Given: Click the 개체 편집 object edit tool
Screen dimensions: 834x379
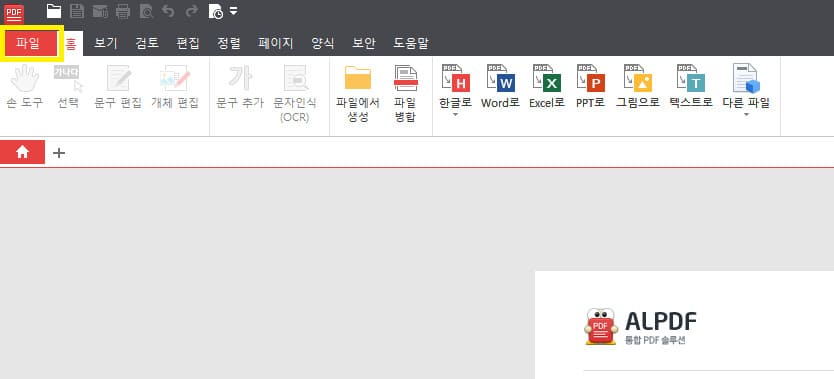Looking at the screenshot, I should pyautogui.click(x=175, y=87).
